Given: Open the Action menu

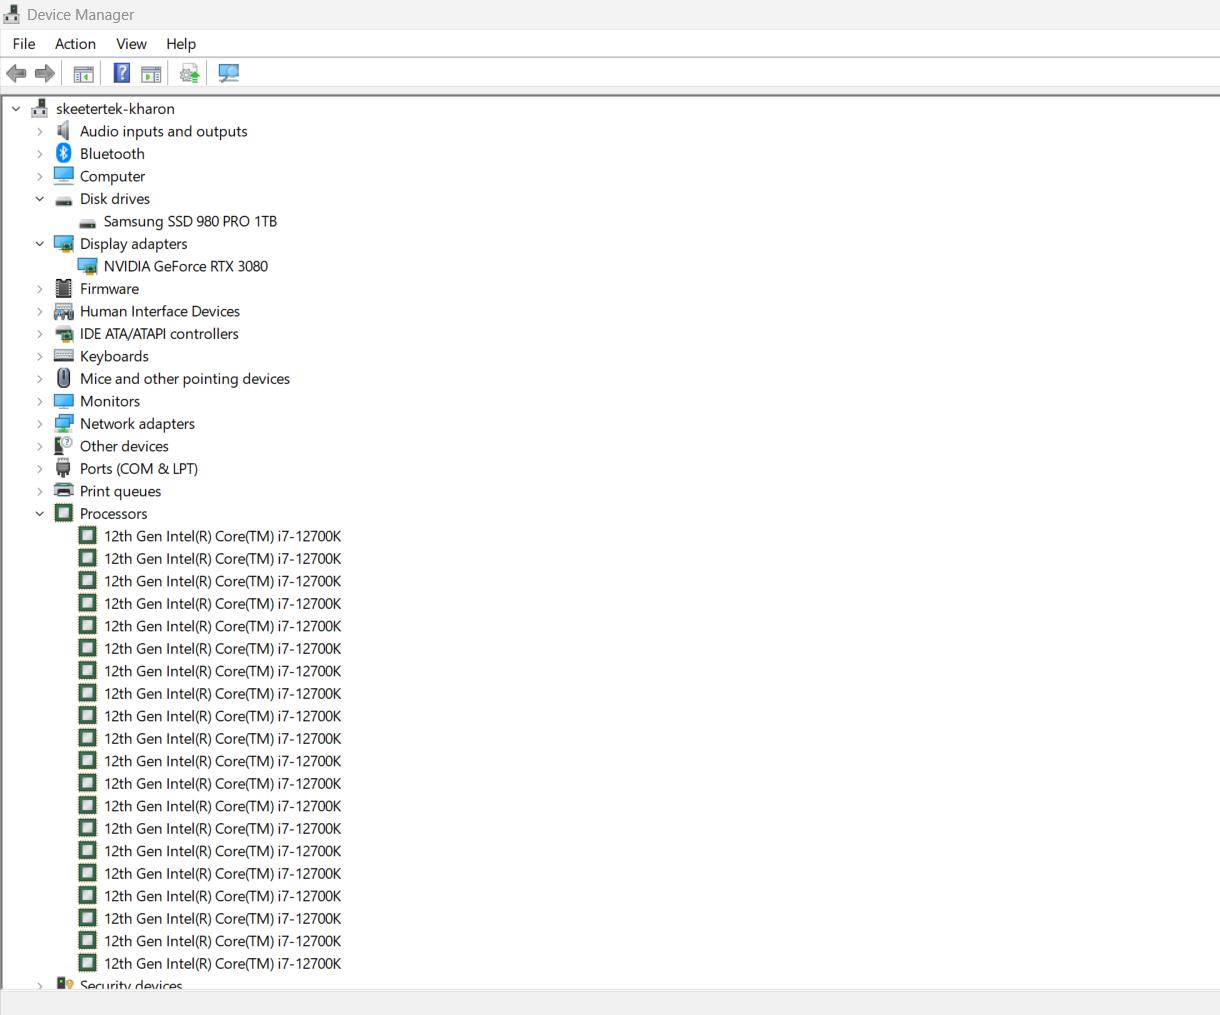Looking at the screenshot, I should [75, 43].
